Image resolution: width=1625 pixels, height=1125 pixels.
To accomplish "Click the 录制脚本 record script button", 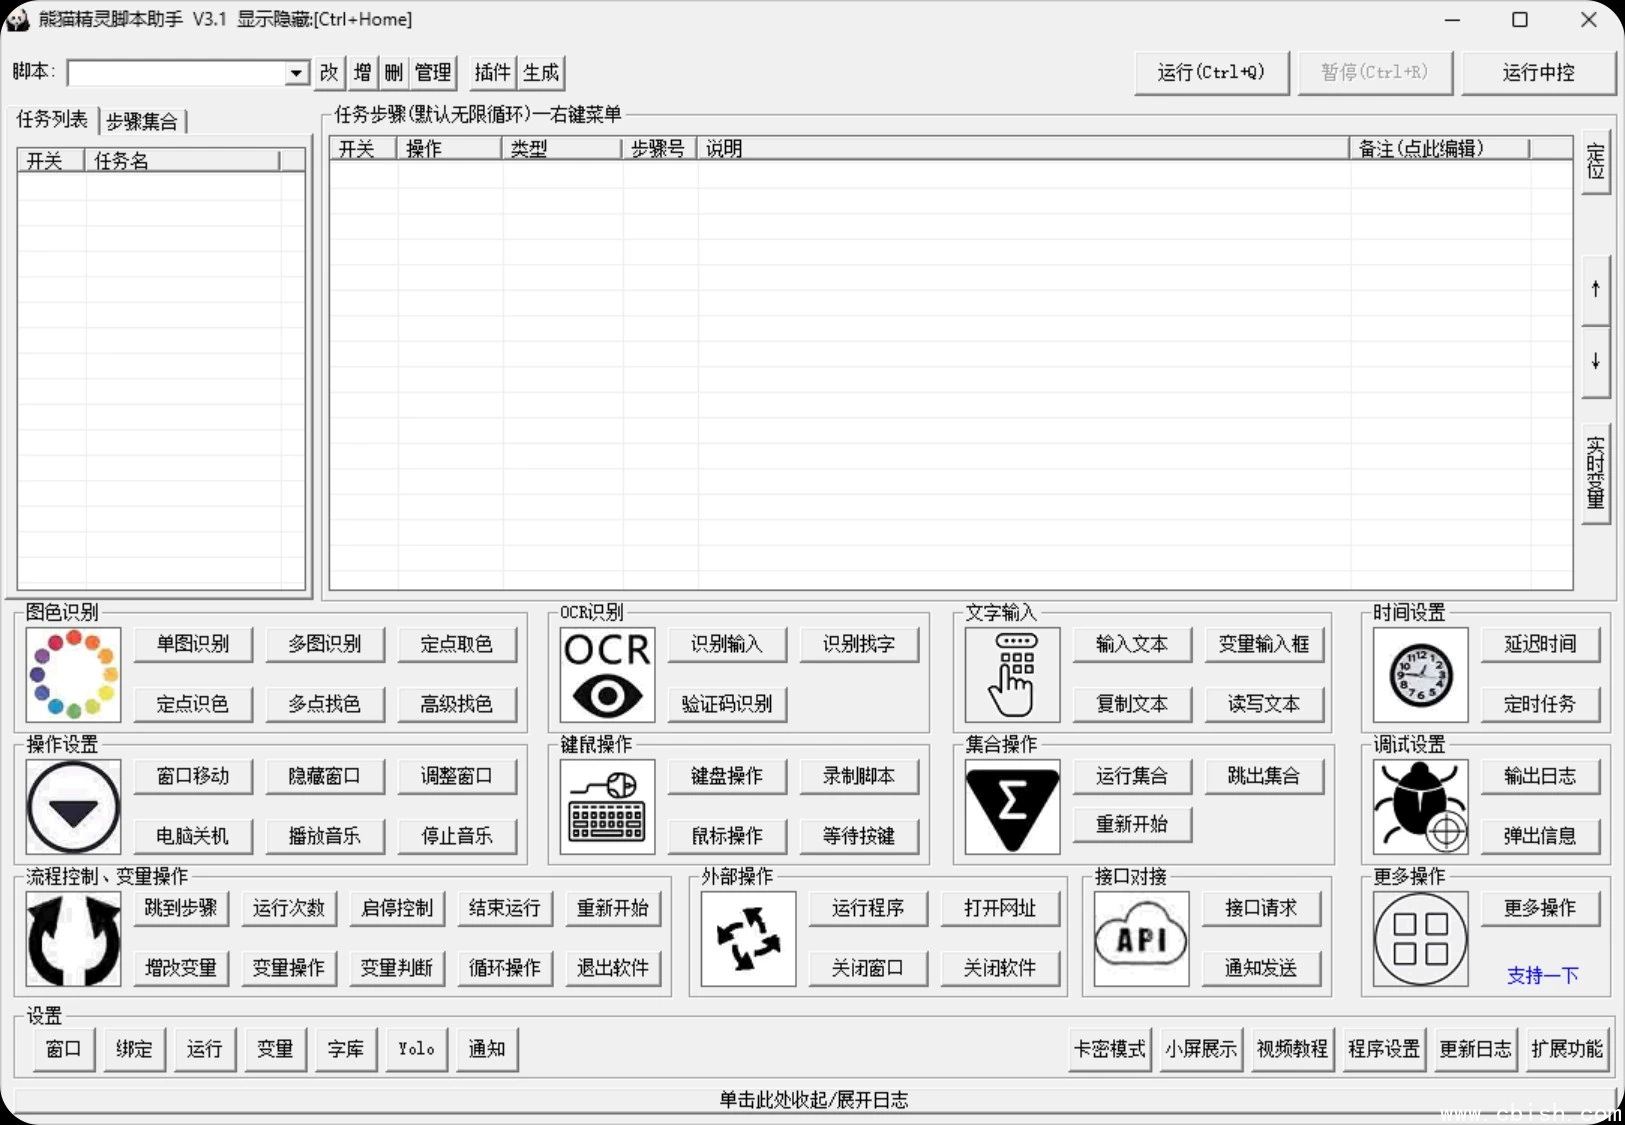I will (x=859, y=776).
